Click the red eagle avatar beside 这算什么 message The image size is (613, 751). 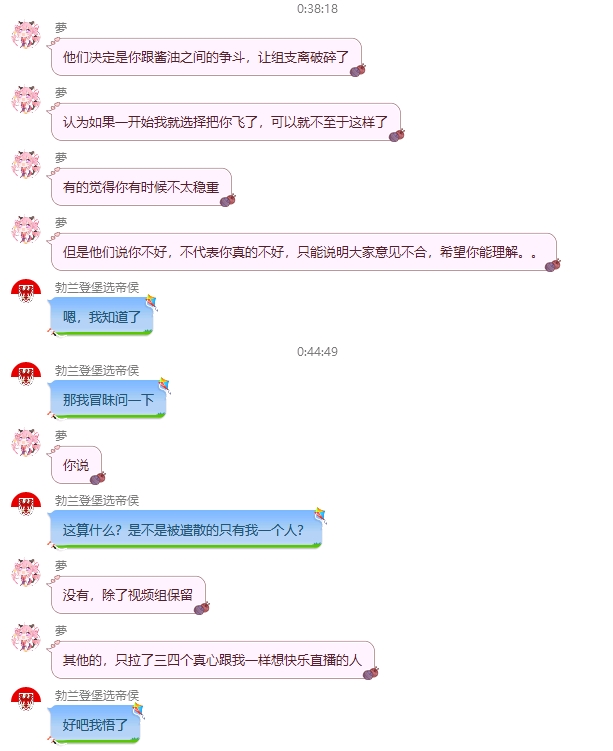coord(26,504)
